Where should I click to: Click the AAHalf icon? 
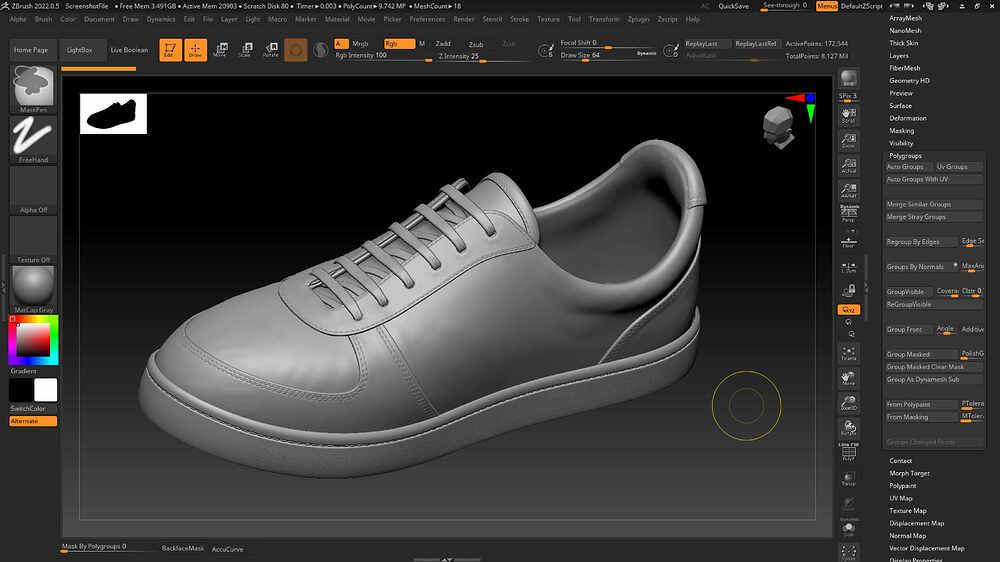[849, 190]
